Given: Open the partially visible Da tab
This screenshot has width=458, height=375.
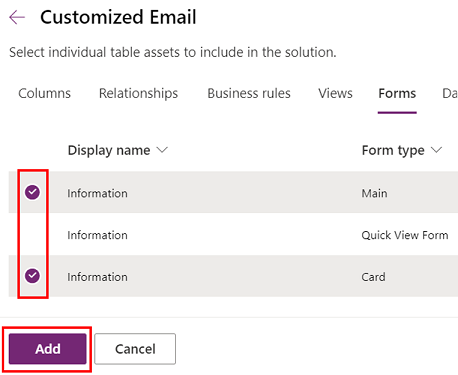Looking at the screenshot, I should coord(450,93).
